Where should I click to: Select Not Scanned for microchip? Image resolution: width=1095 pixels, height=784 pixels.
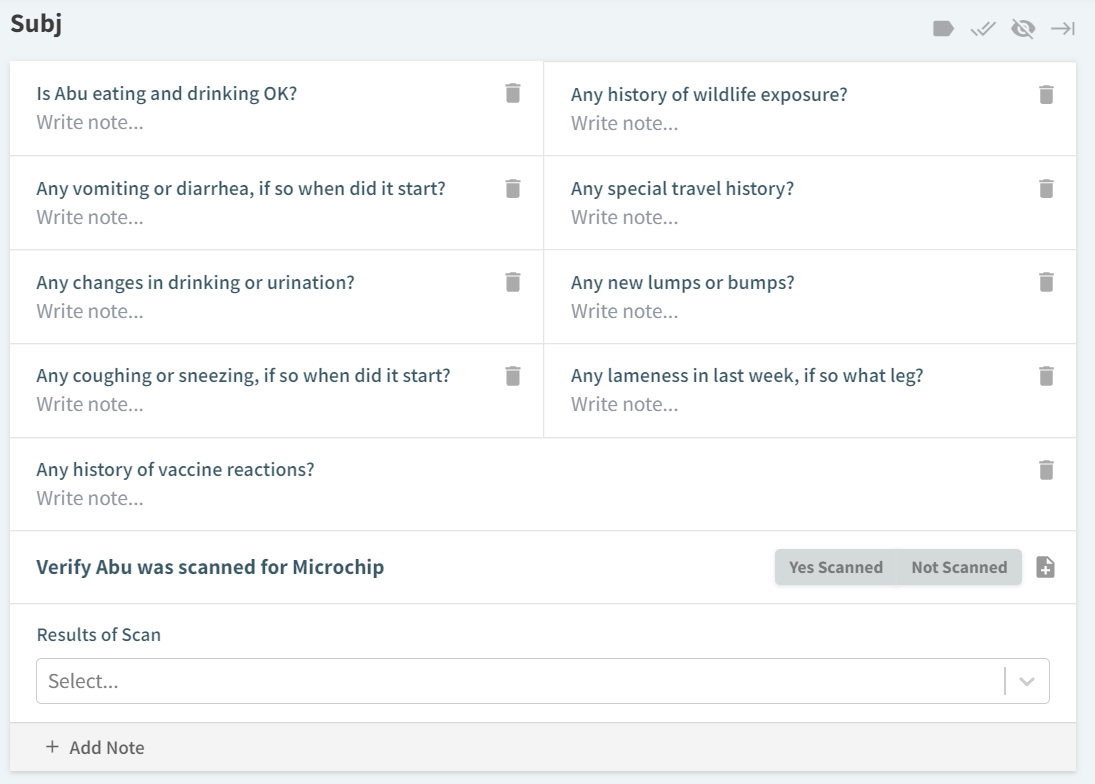coord(958,567)
